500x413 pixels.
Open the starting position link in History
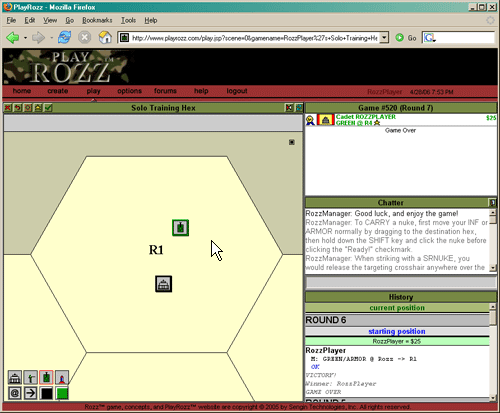(397, 331)
